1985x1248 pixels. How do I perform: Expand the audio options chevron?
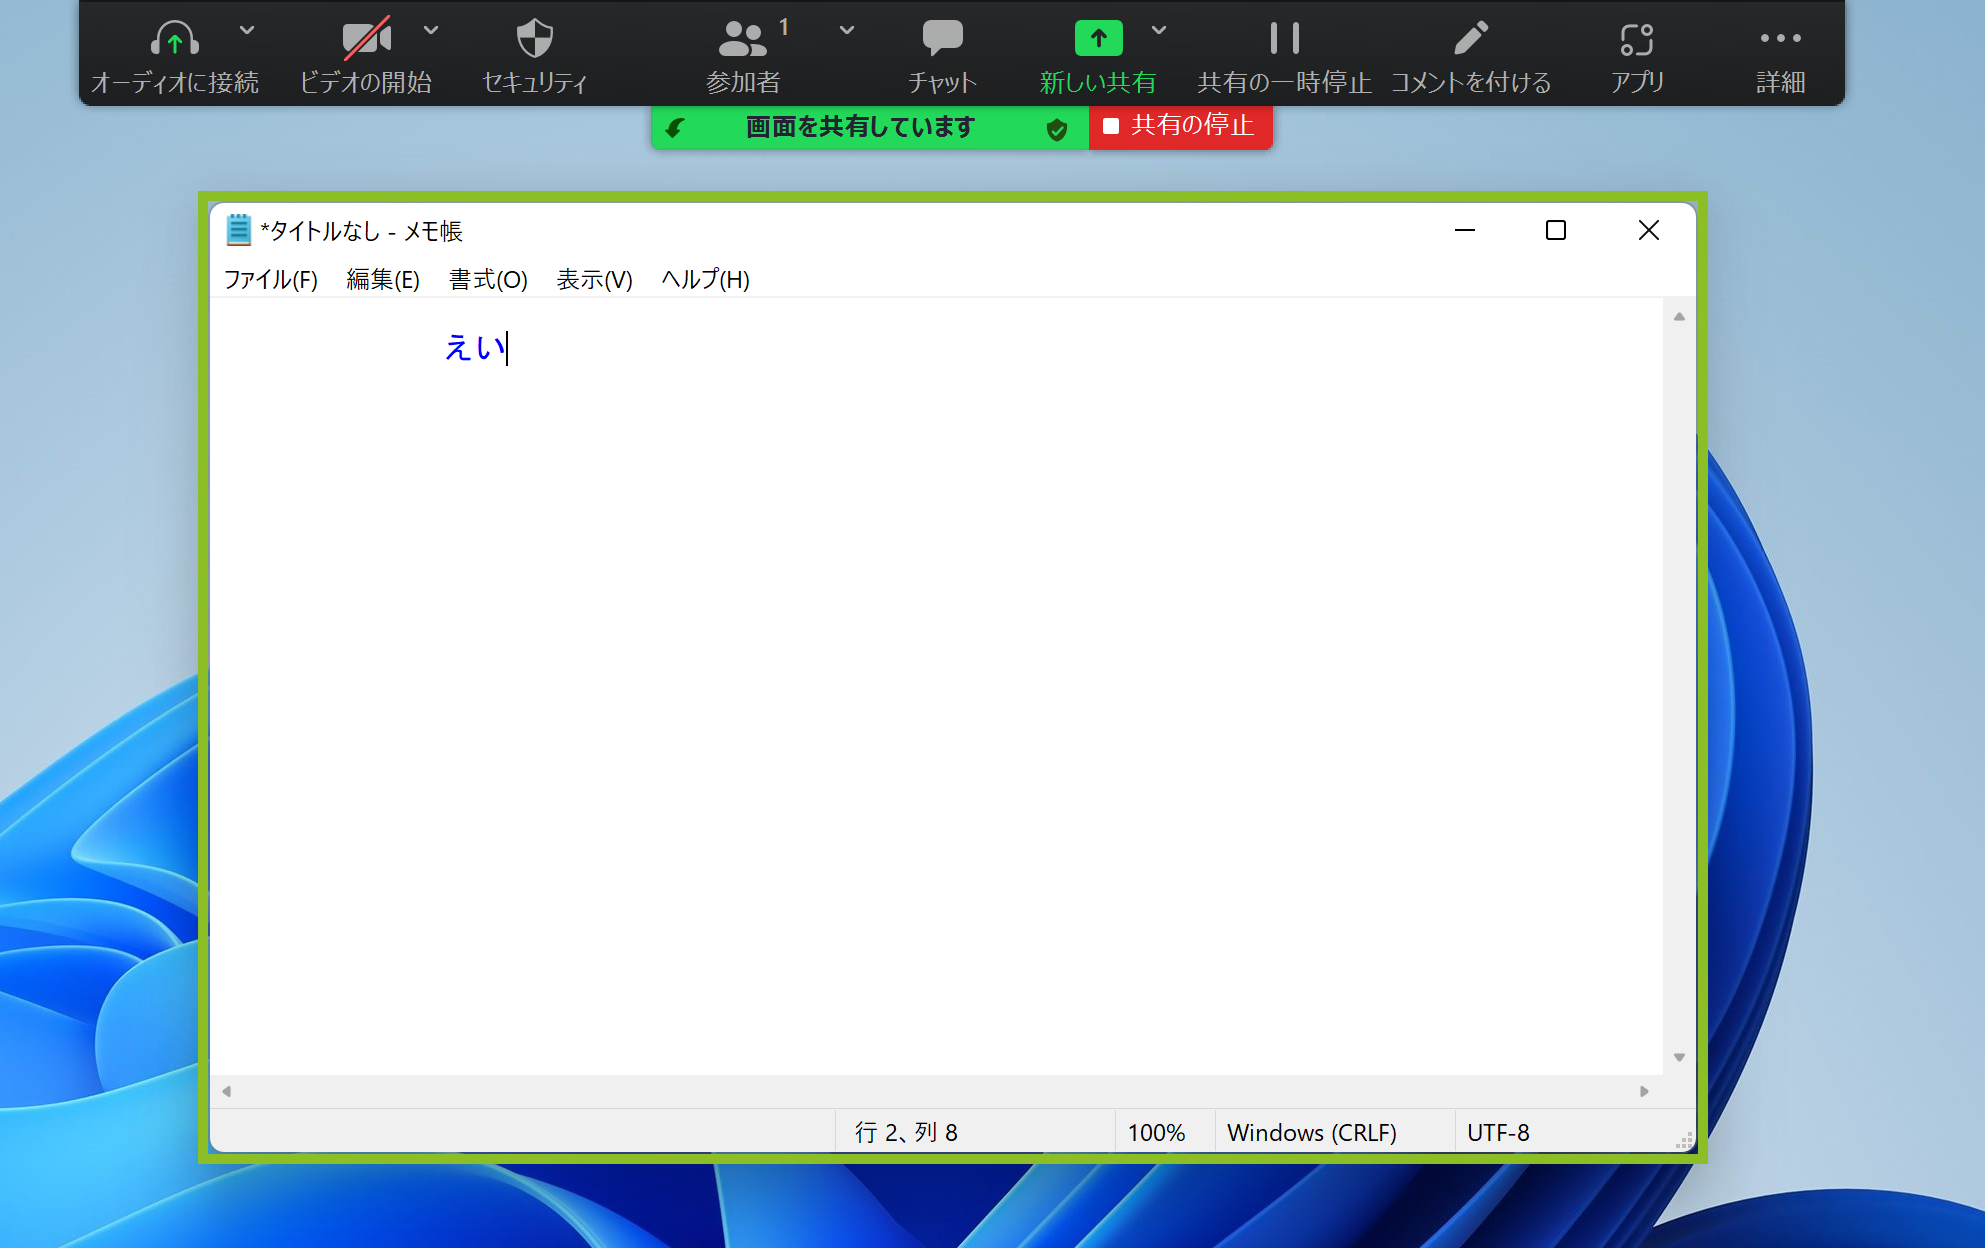(247, 30)
